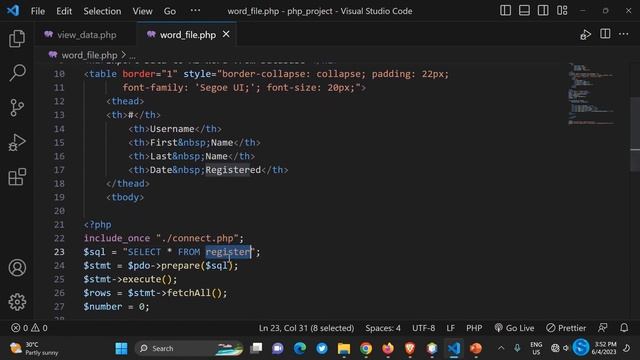The width and height of the screenshot is (640, 360).
Task: Click the Run Code play icon
Action: pos(585,35)
